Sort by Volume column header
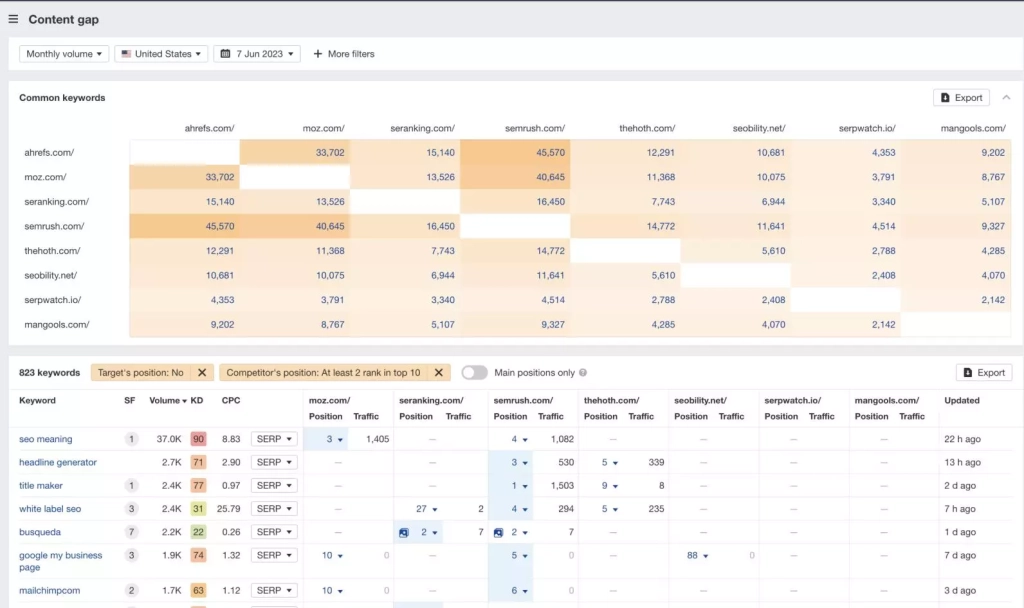The image size is (1024, 608). click(x=168, y=400)
